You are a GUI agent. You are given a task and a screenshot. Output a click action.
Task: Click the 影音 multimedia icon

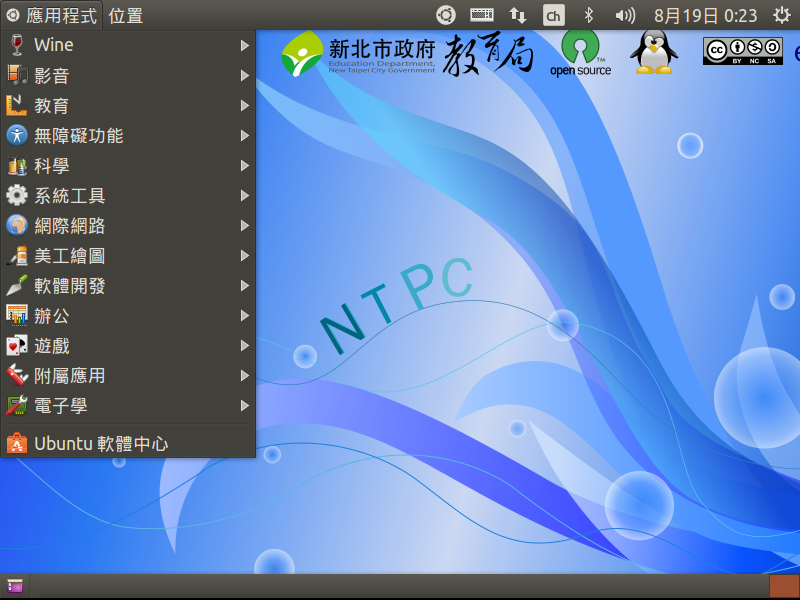coord(17,75)
